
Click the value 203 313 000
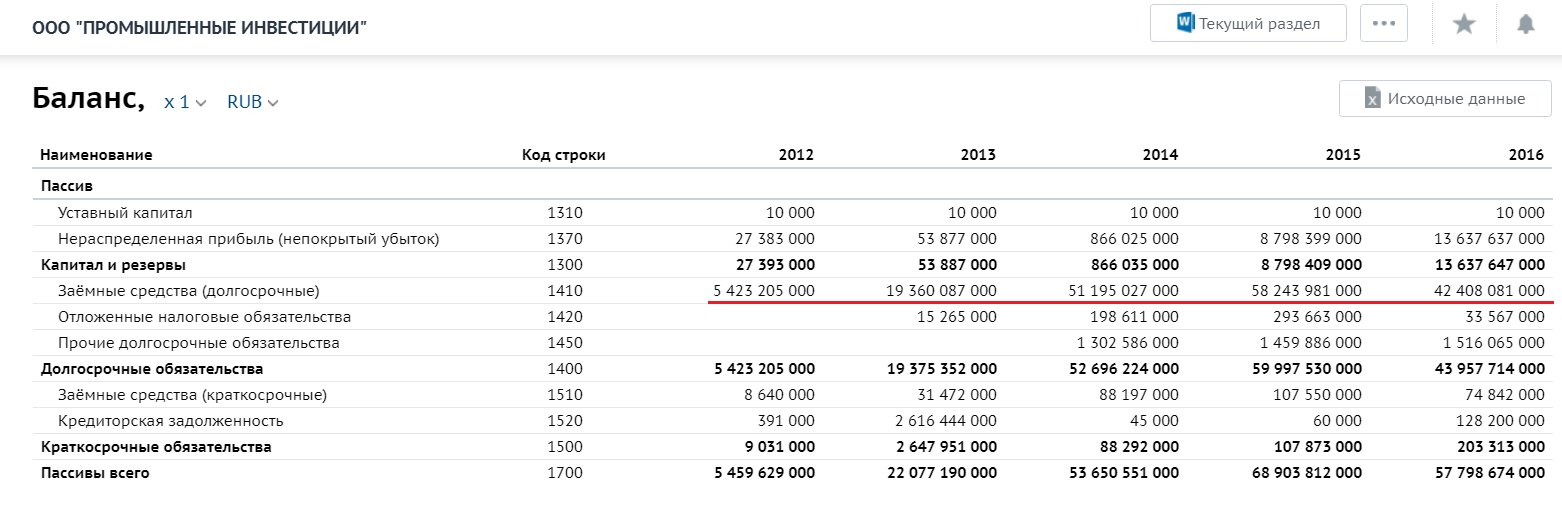coord(1503,447)
